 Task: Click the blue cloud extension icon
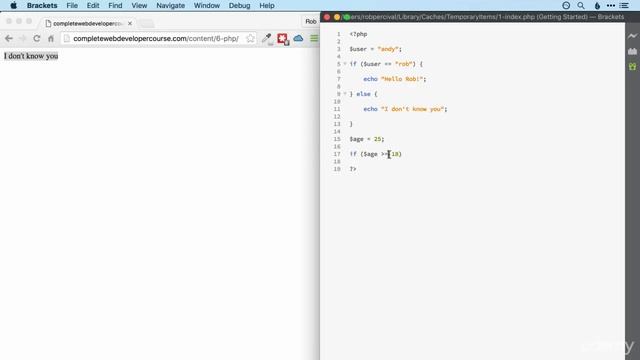(298, 38)
